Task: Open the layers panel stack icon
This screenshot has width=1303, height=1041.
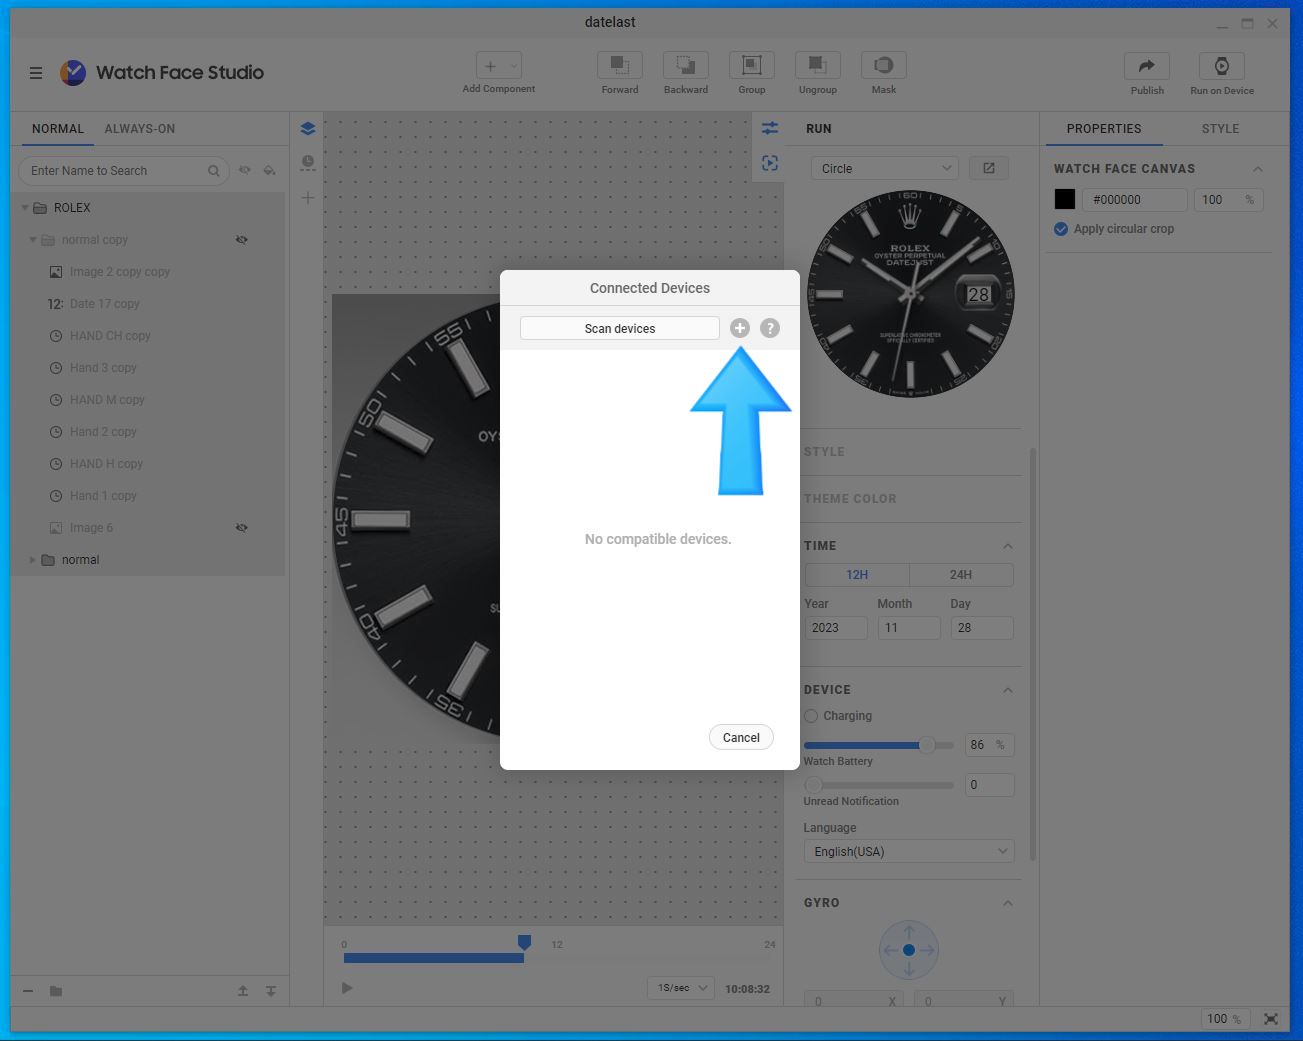Action: (x=307, y=128)
